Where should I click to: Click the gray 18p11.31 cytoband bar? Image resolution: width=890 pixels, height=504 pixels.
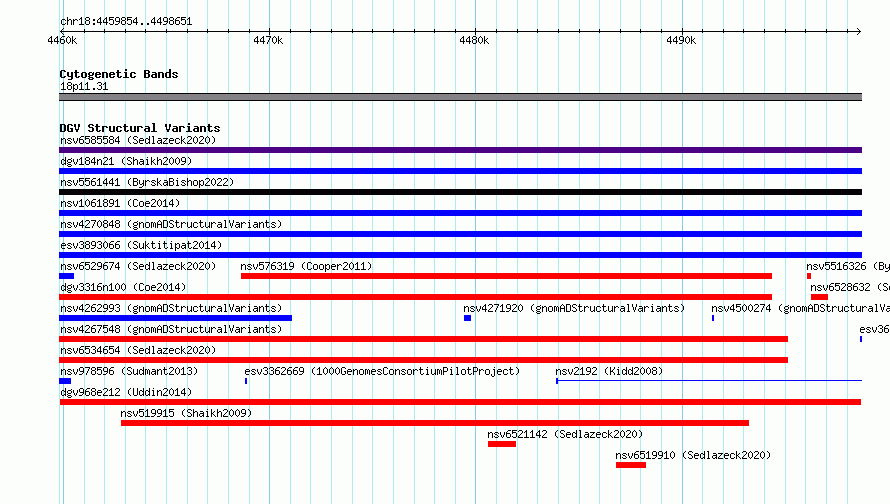click(460, 97)
